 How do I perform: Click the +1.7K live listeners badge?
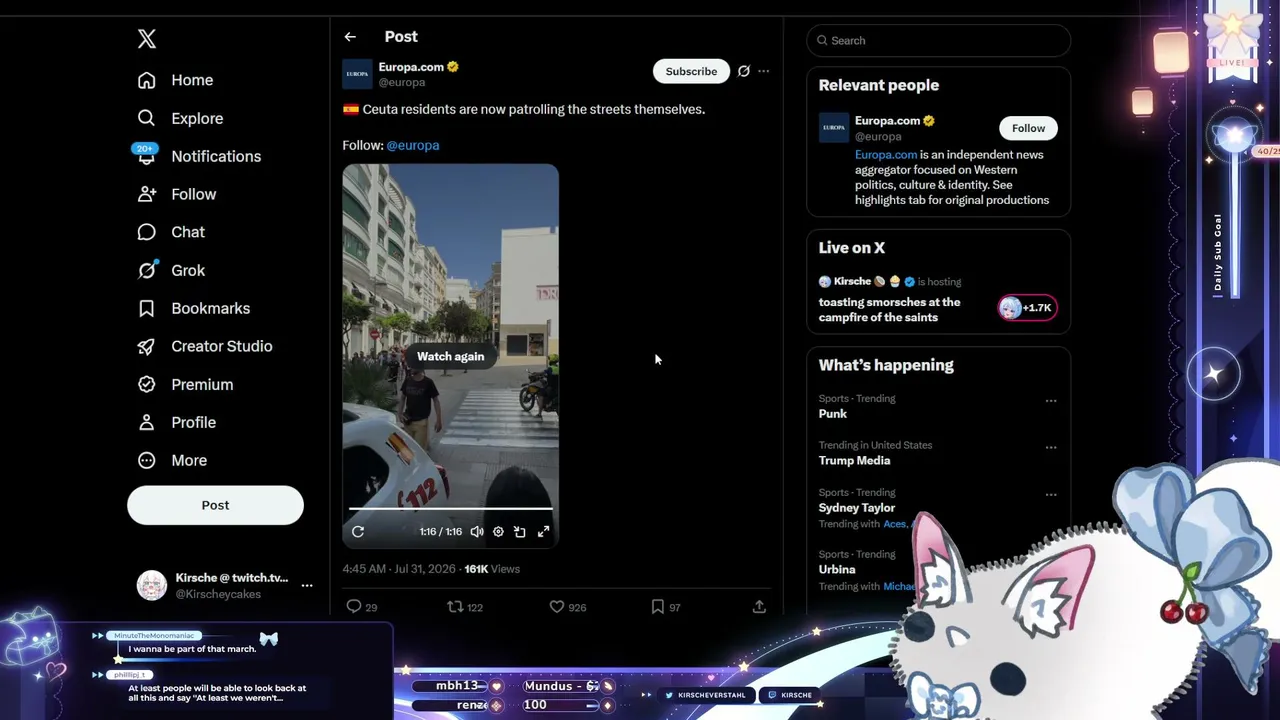(1027, 308)
